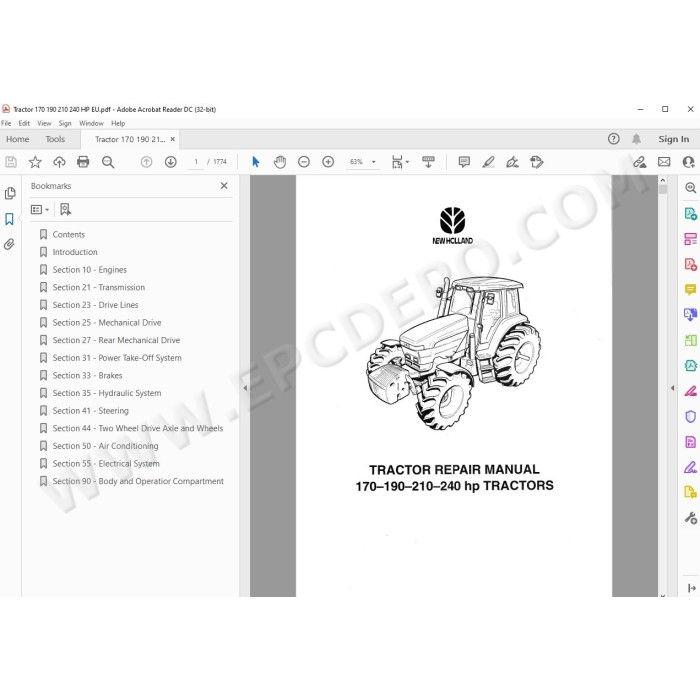Go to next page arrow icon

pos(171,162)
